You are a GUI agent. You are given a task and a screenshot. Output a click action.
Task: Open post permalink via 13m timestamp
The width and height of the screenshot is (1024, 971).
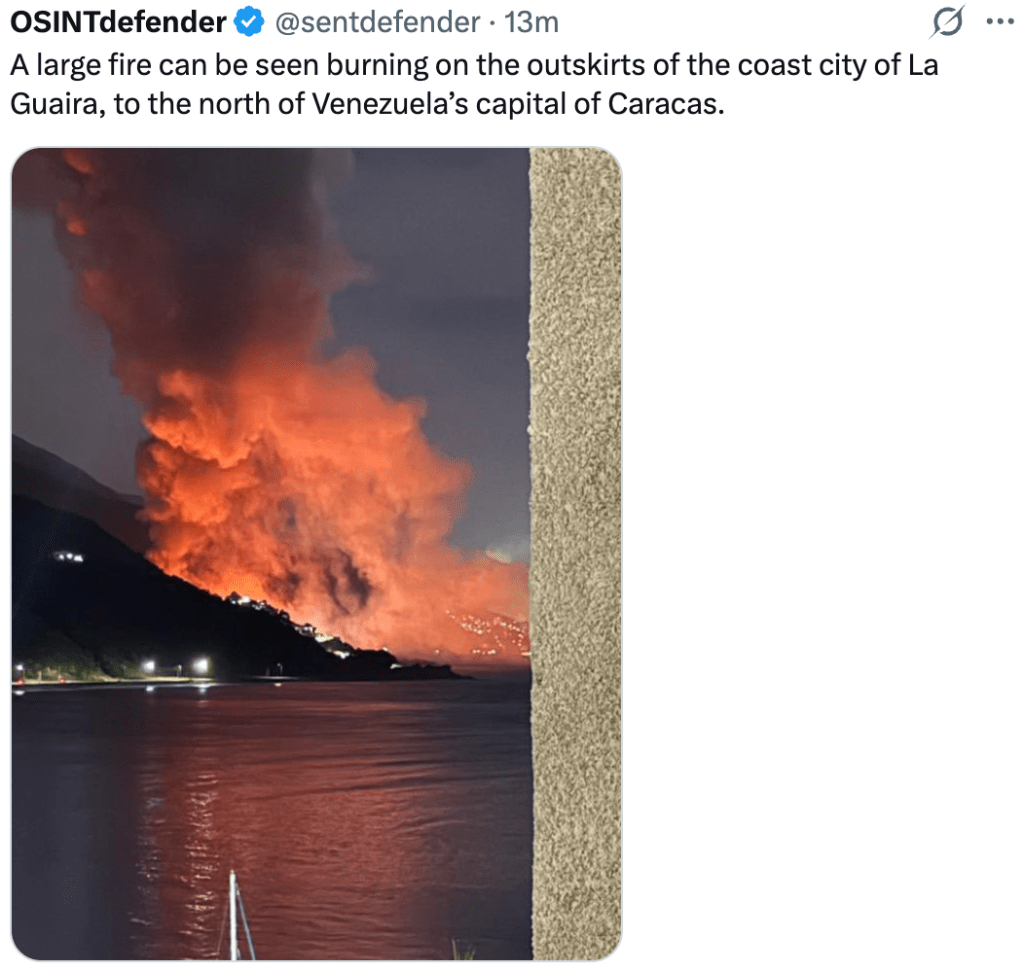pyautogui.click(x=531, y=21)
